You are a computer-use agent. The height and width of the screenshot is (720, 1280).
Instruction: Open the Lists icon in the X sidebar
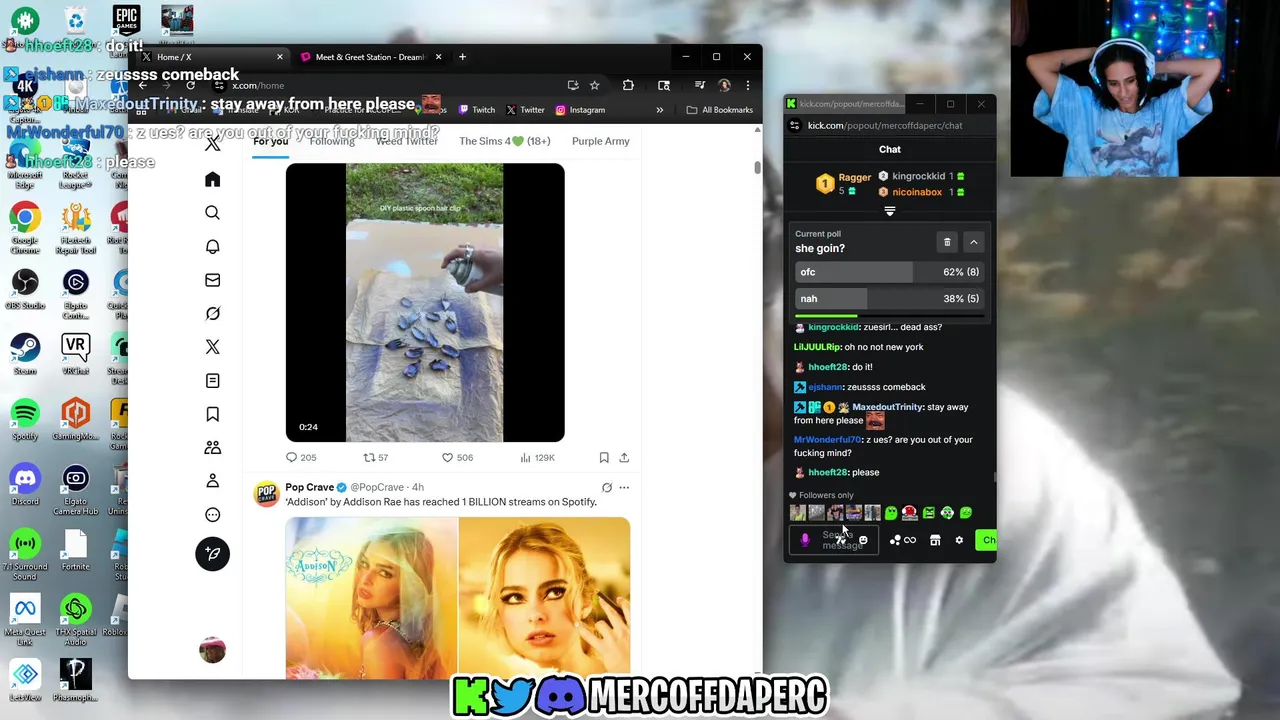point(212,381)
